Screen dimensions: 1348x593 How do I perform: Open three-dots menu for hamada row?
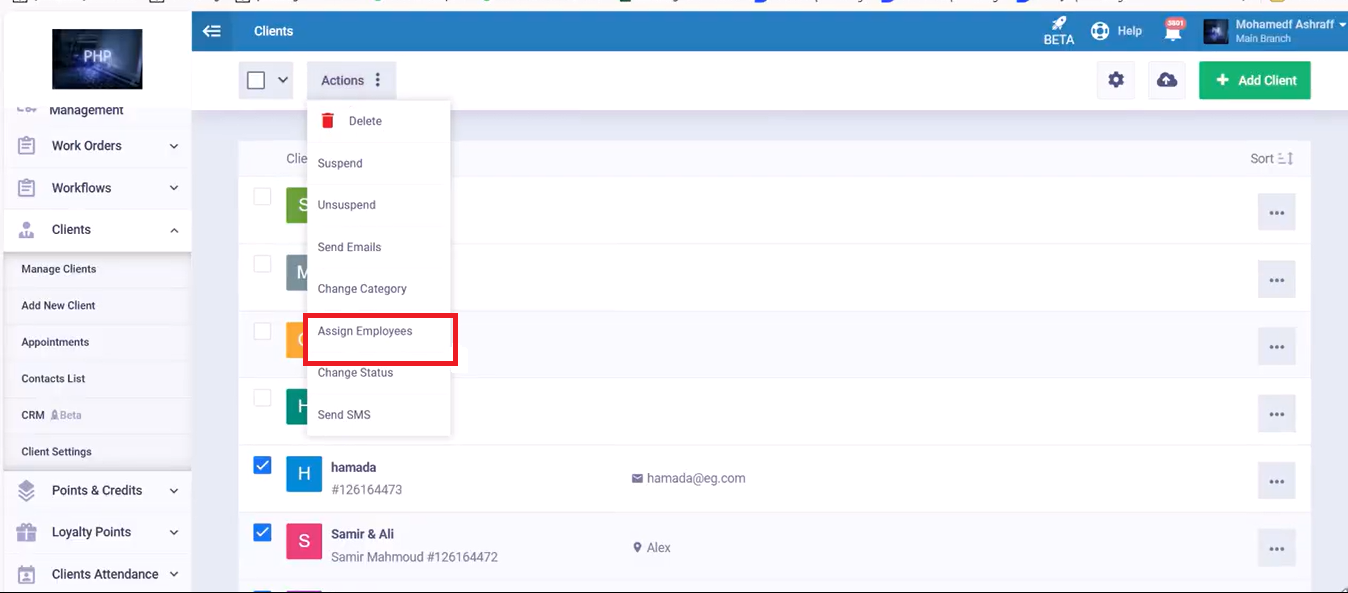1276,481
